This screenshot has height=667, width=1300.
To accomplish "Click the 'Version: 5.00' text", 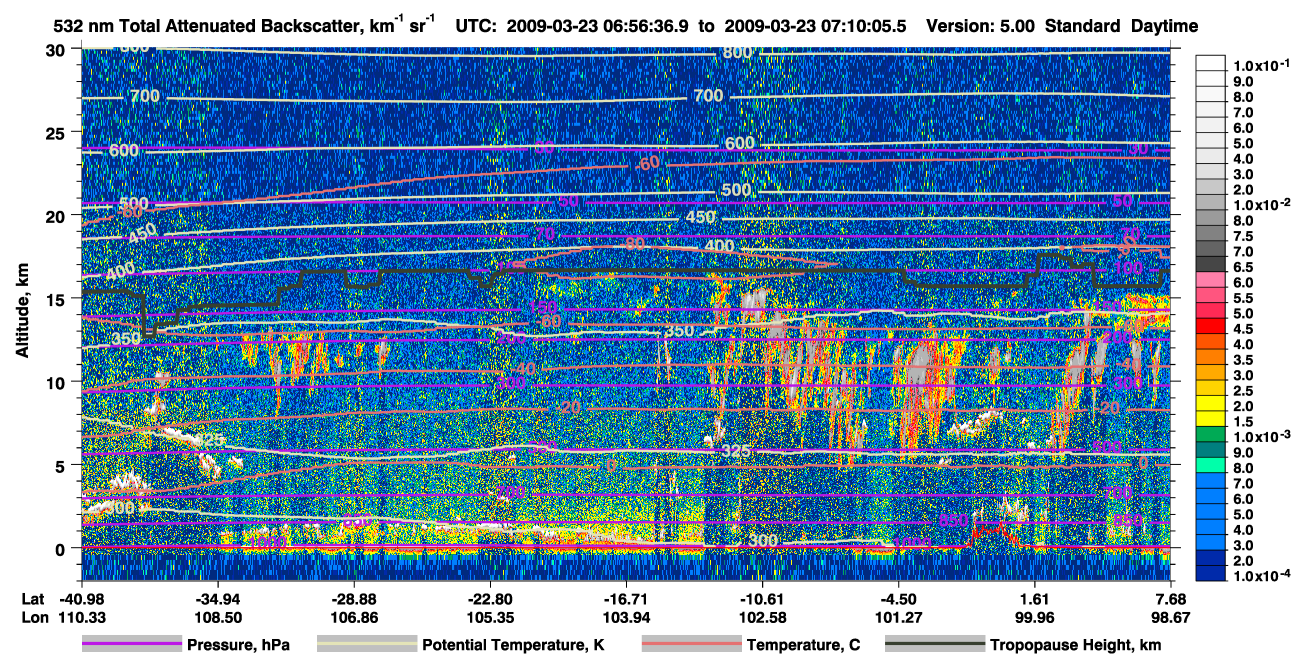I will 982,27.
